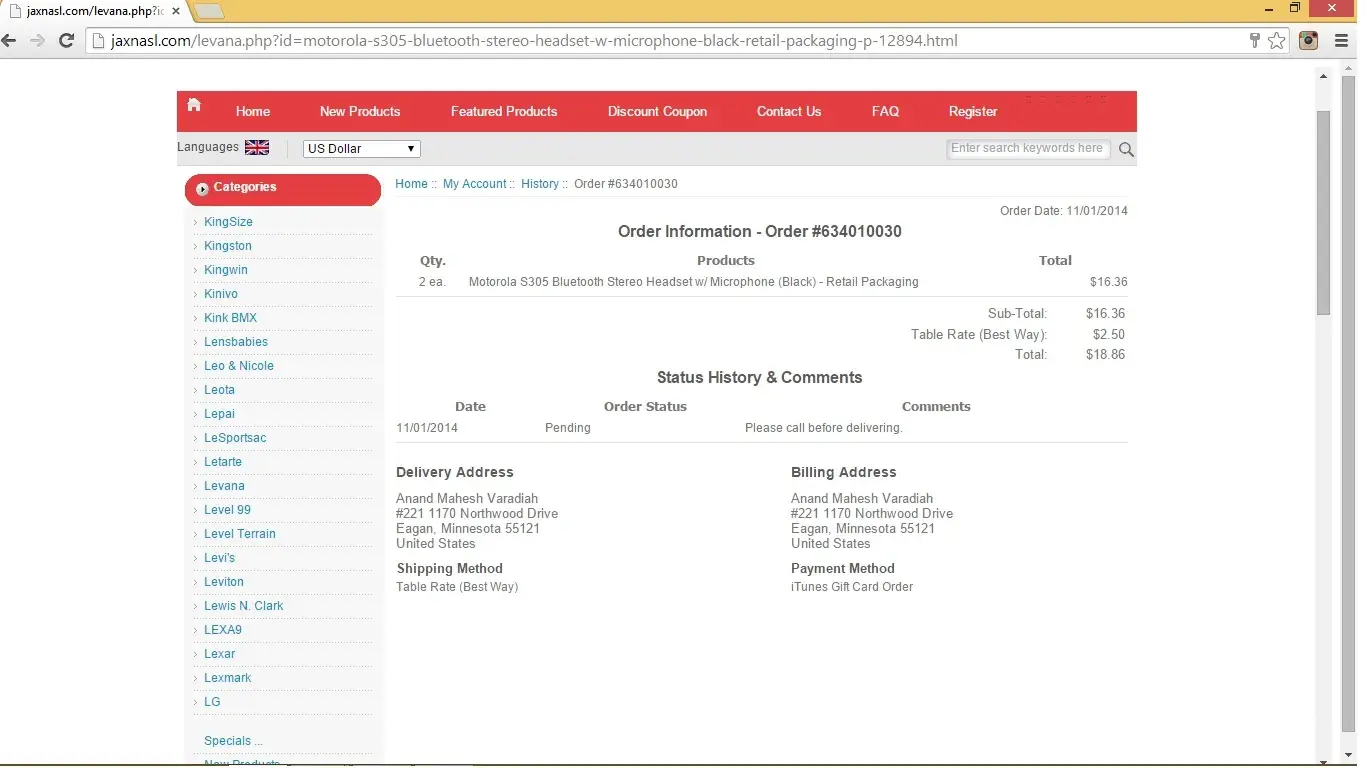Click the browser back arrow

(x=10, y=41)
